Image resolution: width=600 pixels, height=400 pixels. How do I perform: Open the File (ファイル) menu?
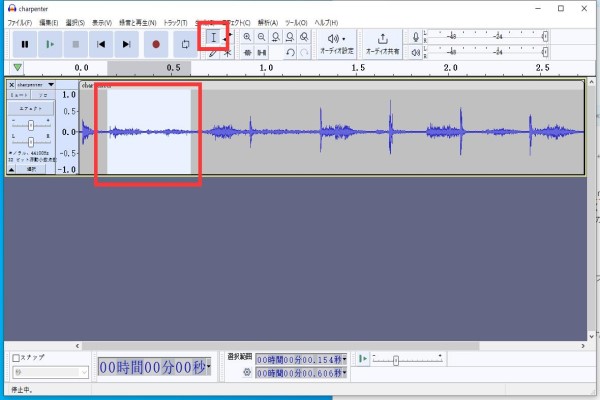19,22
